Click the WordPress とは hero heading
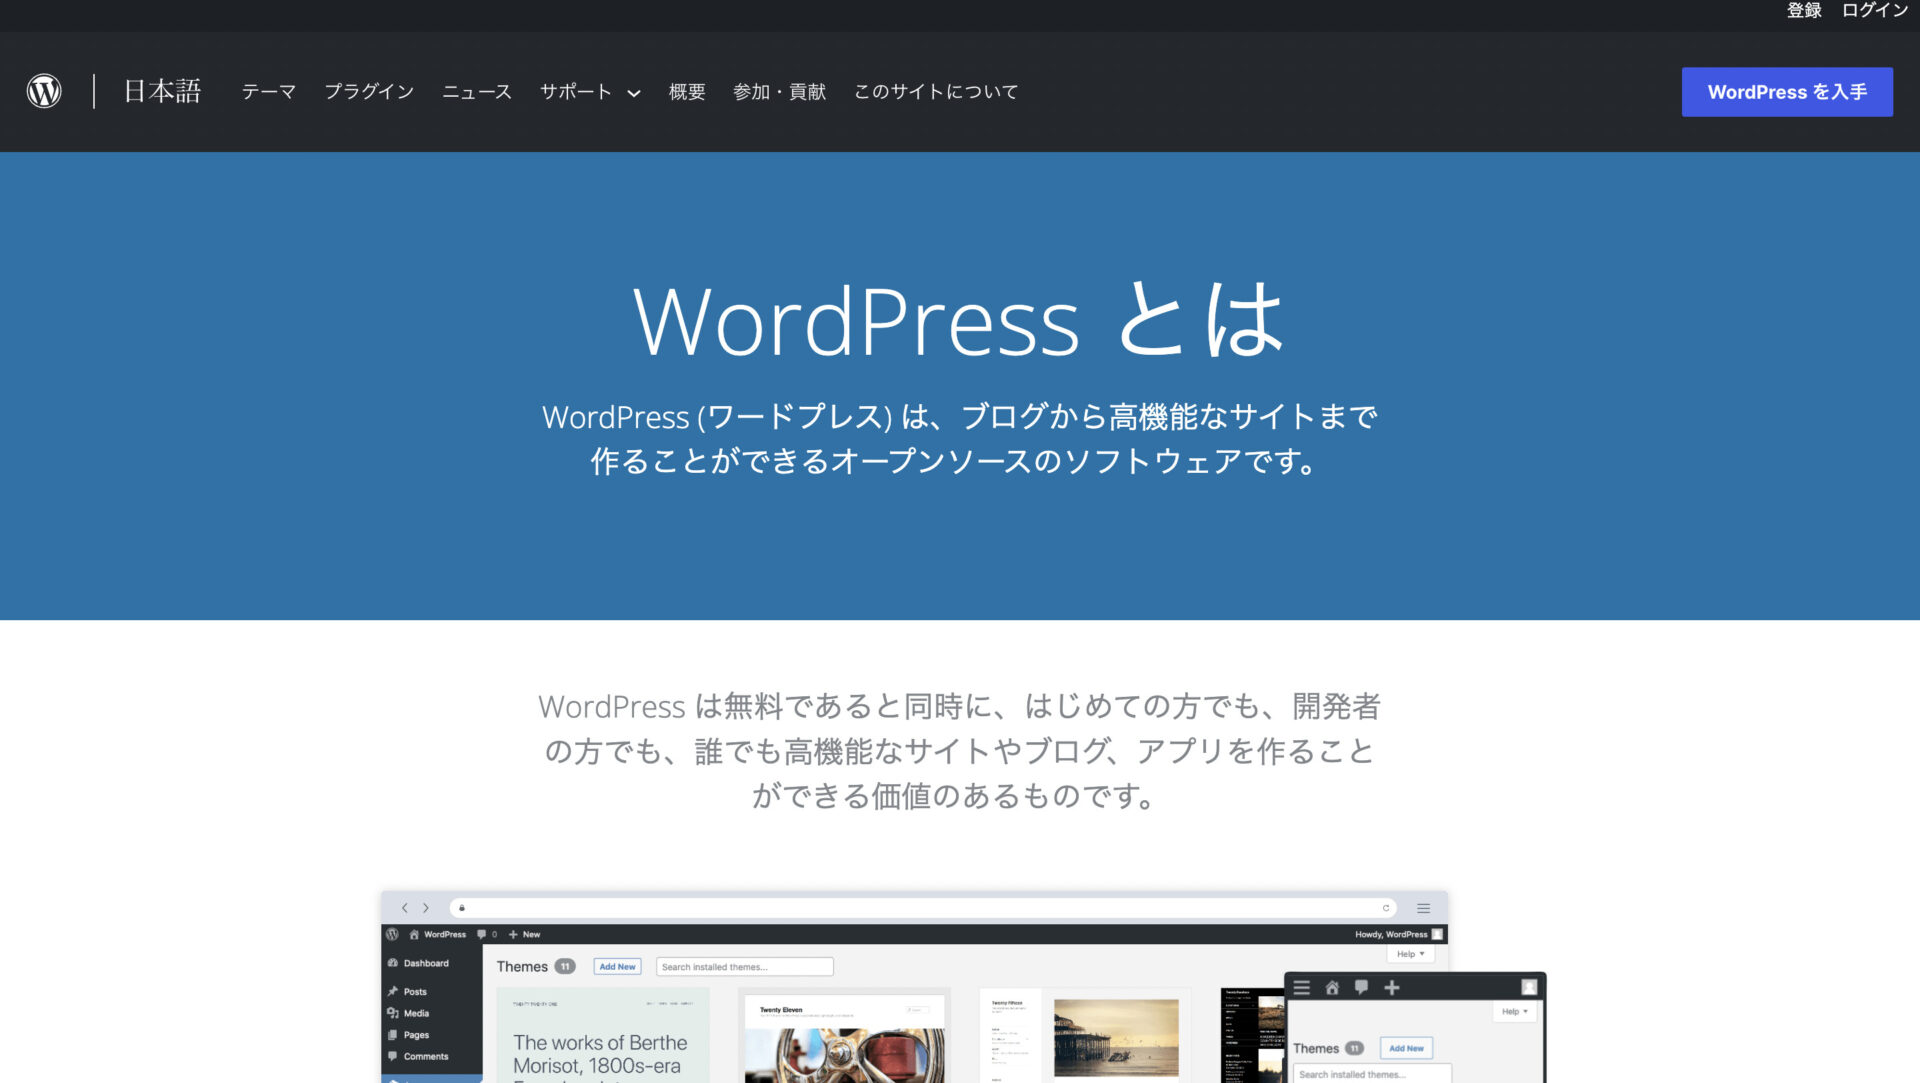This screenshot has width=1920, height=1083. tap(959, 321)
